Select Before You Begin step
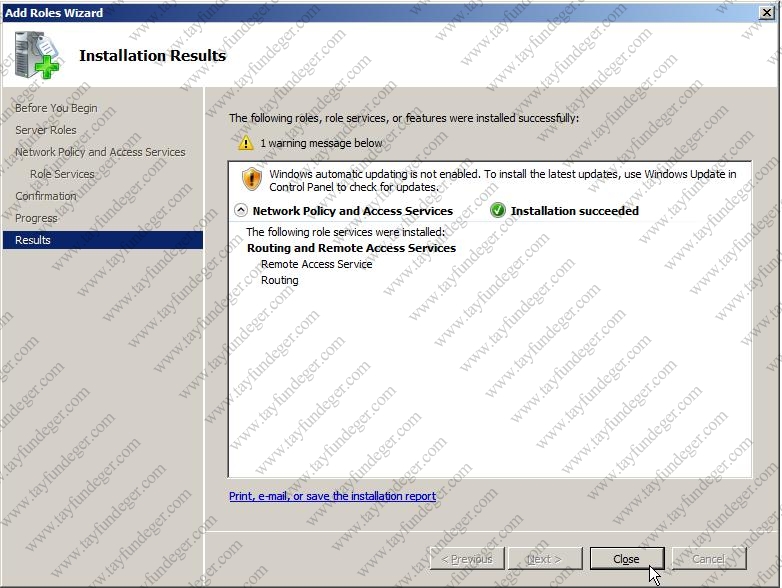Screen dimensions: 782x588 (56, 108)
